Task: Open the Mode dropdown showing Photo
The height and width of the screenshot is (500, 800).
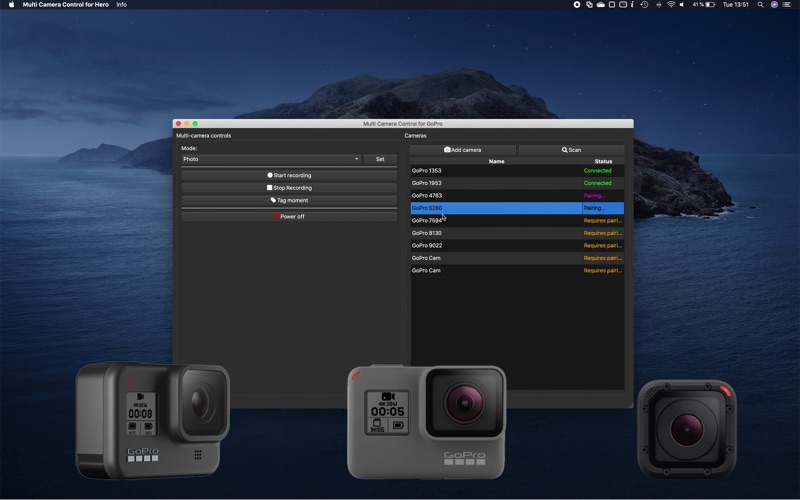Action: [271, 159]
